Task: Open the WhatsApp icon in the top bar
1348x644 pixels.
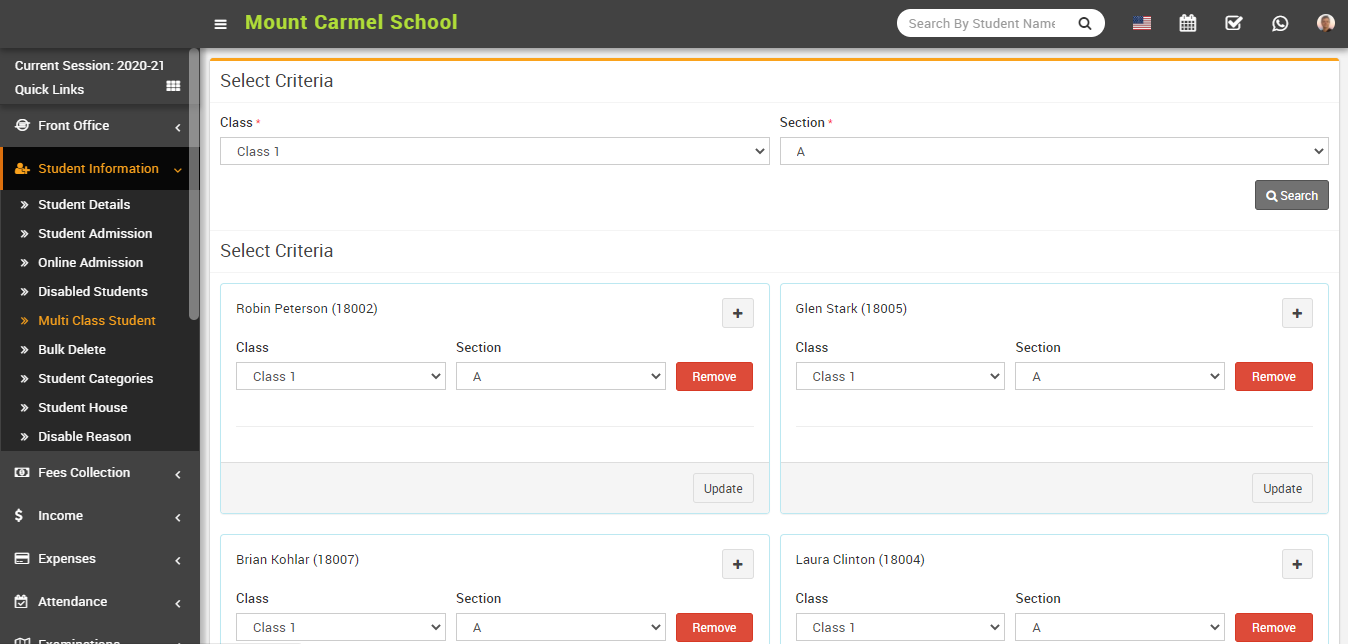Action: [1280, 22]
